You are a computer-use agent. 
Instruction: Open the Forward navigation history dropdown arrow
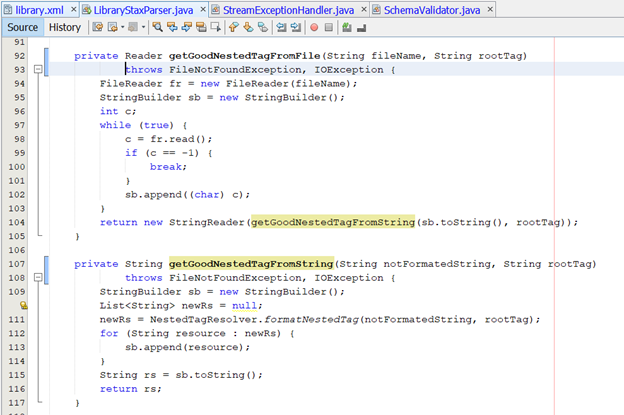143,27
